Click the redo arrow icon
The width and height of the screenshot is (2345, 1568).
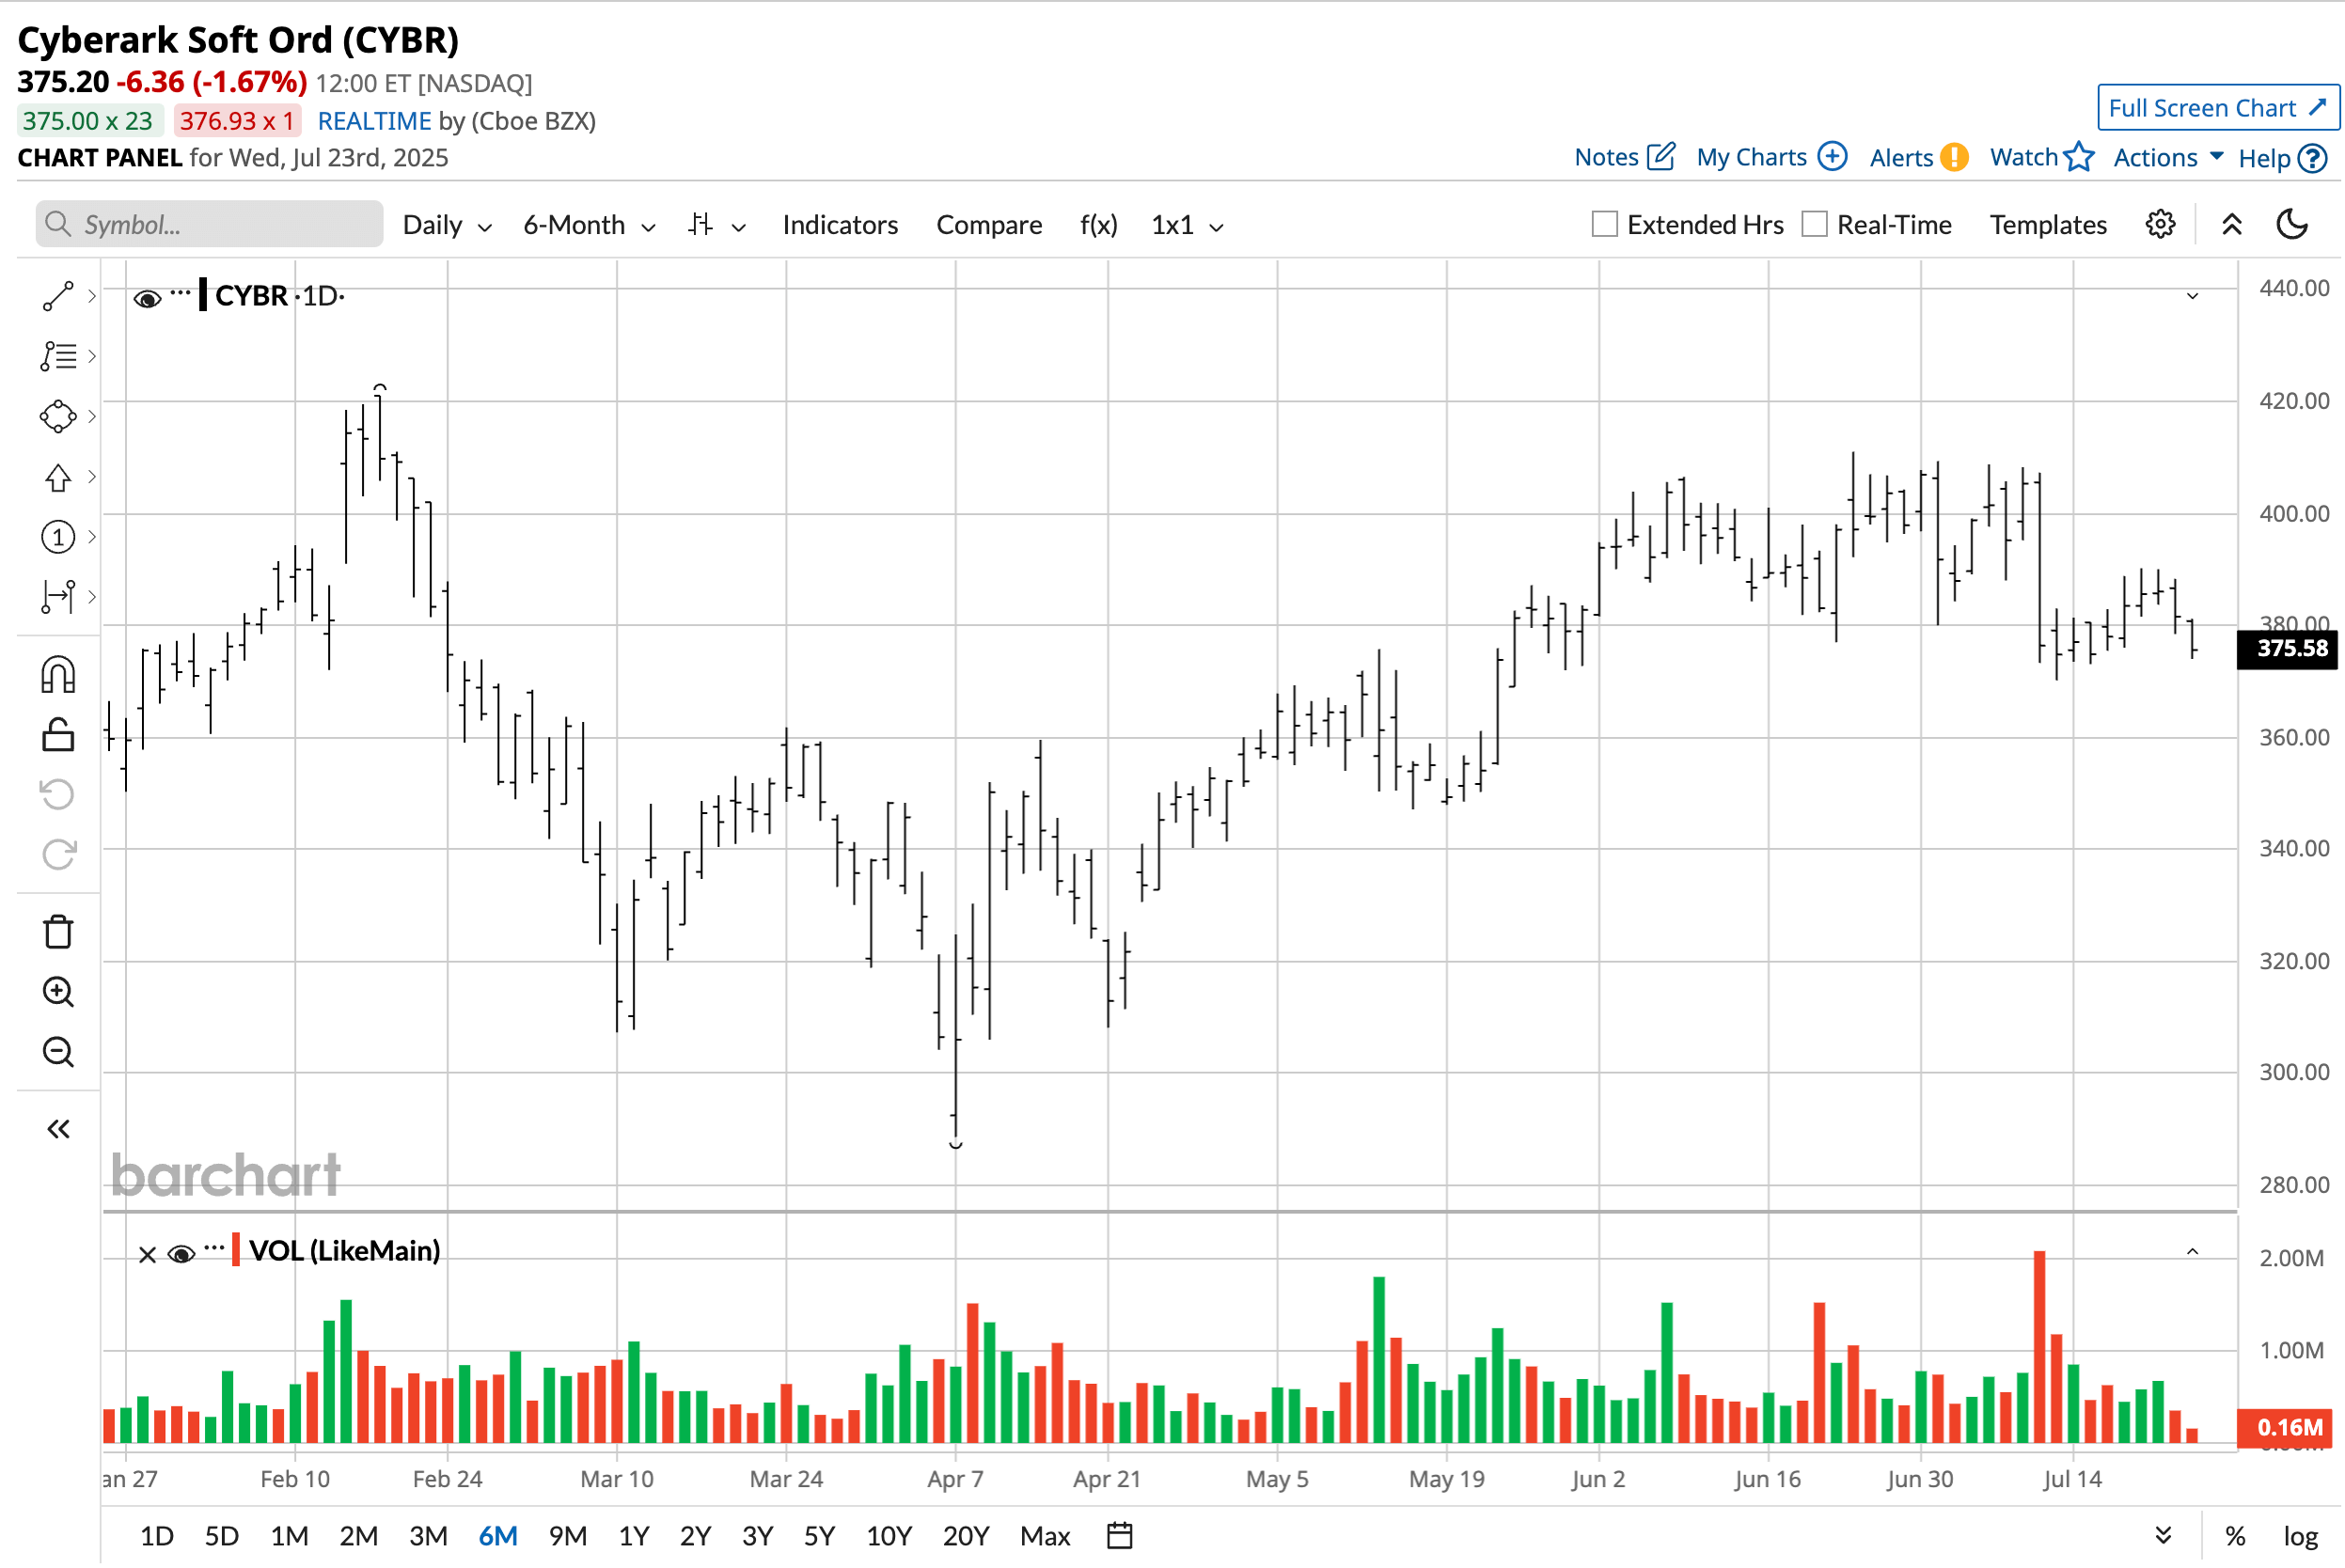[58, 854]
